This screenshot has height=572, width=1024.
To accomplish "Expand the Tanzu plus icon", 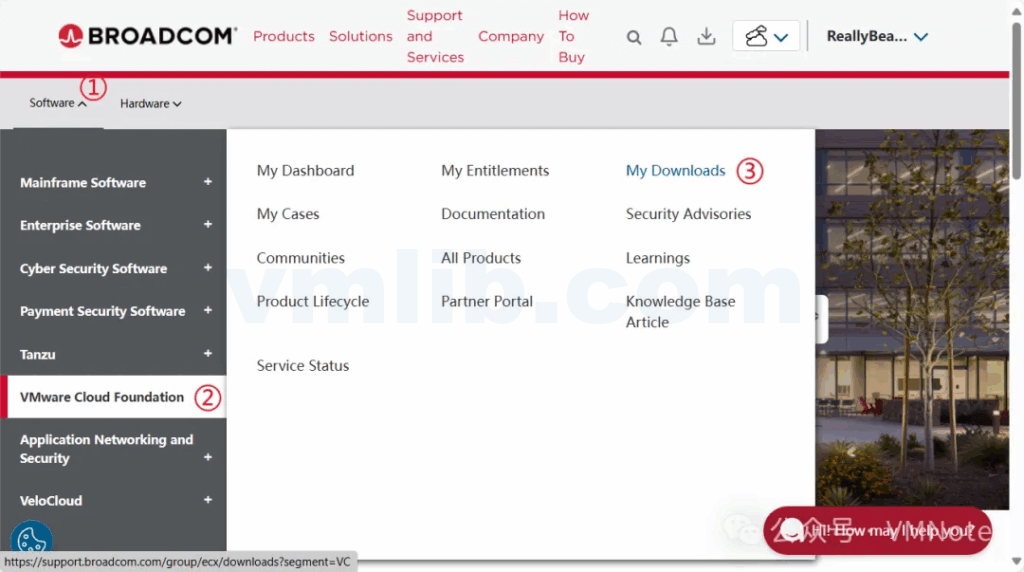I will 208,354.
